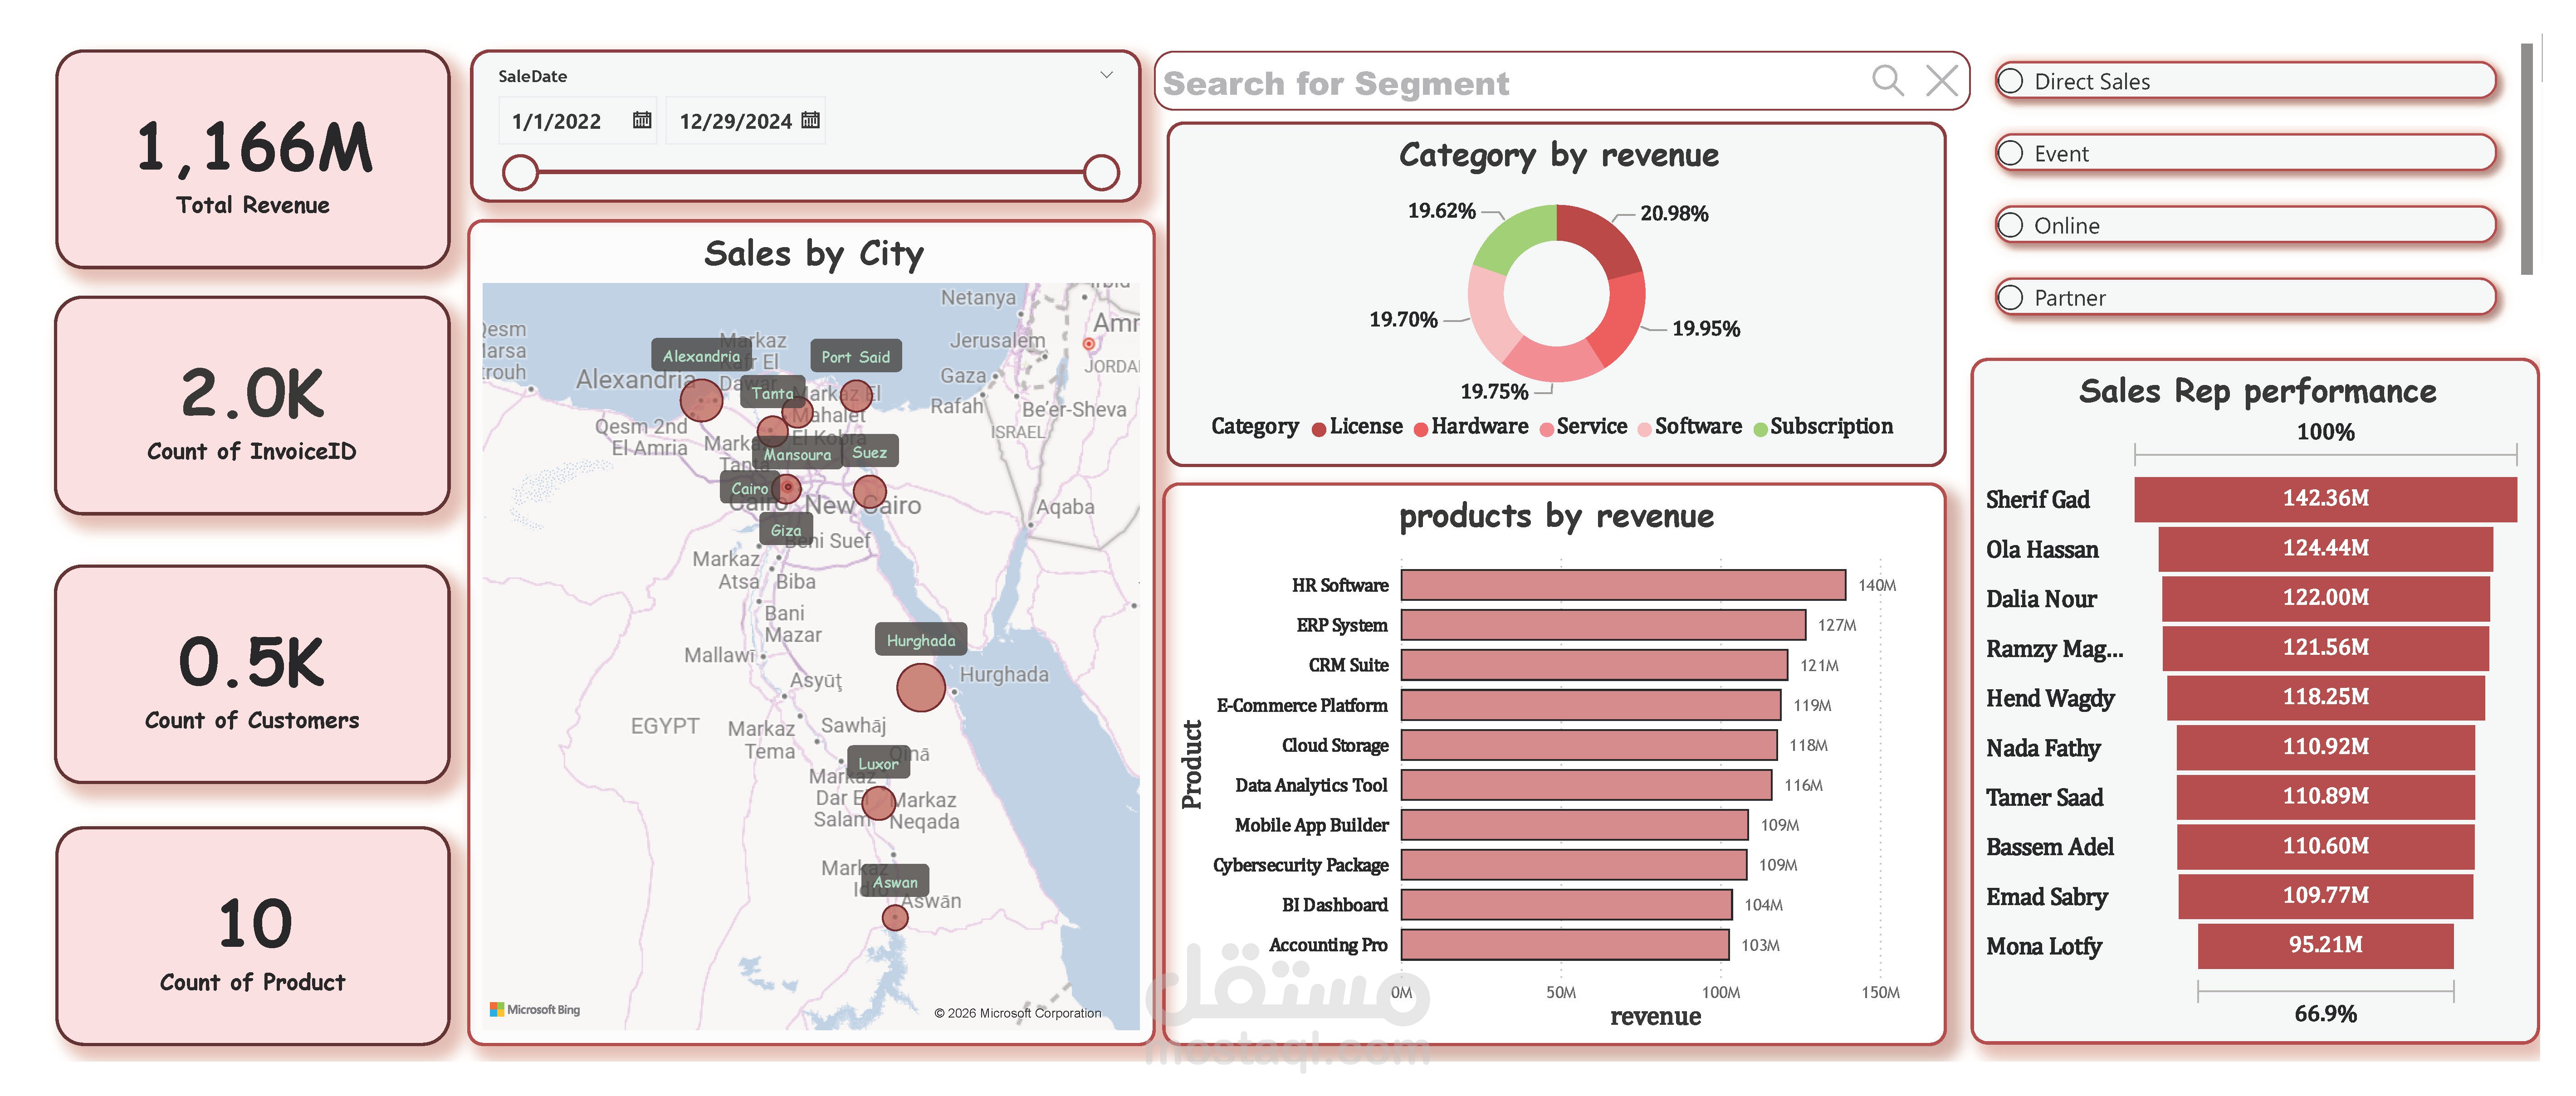Click the 2.0K Count of InvoiceID card

click(253, 406)
